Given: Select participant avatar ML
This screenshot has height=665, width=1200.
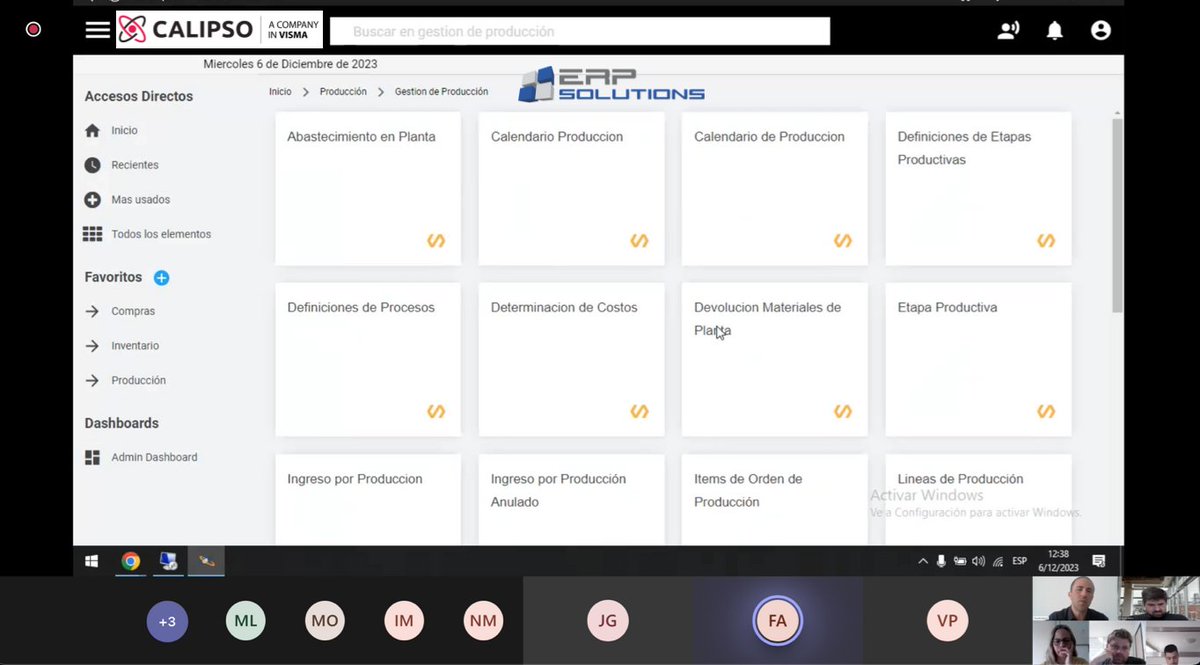Looking at the screenshot, I should pyautogui.click(x=245, y=621).
